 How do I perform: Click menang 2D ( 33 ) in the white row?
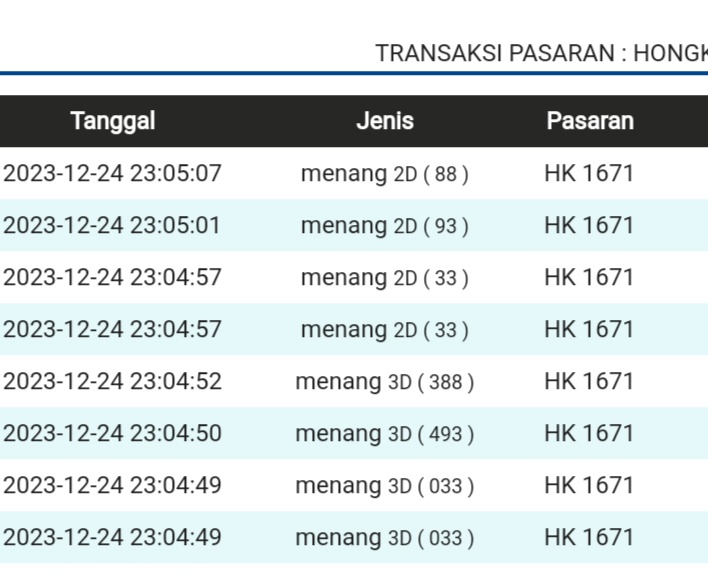click(385, 277)
